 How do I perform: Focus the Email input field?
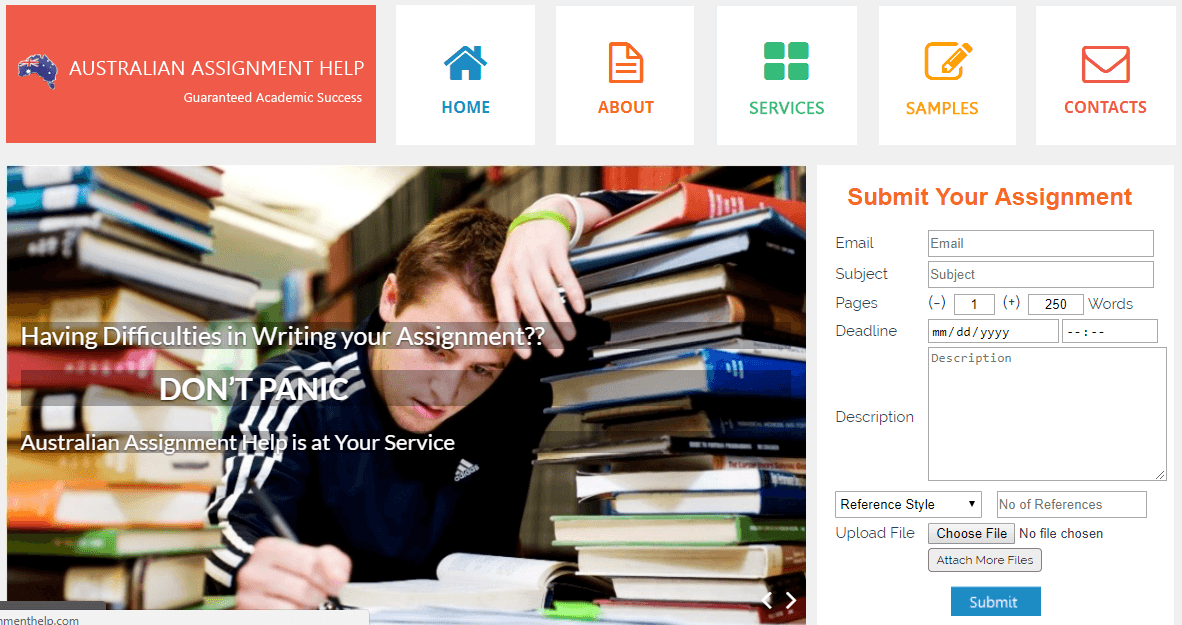(x=1040, y=244)
